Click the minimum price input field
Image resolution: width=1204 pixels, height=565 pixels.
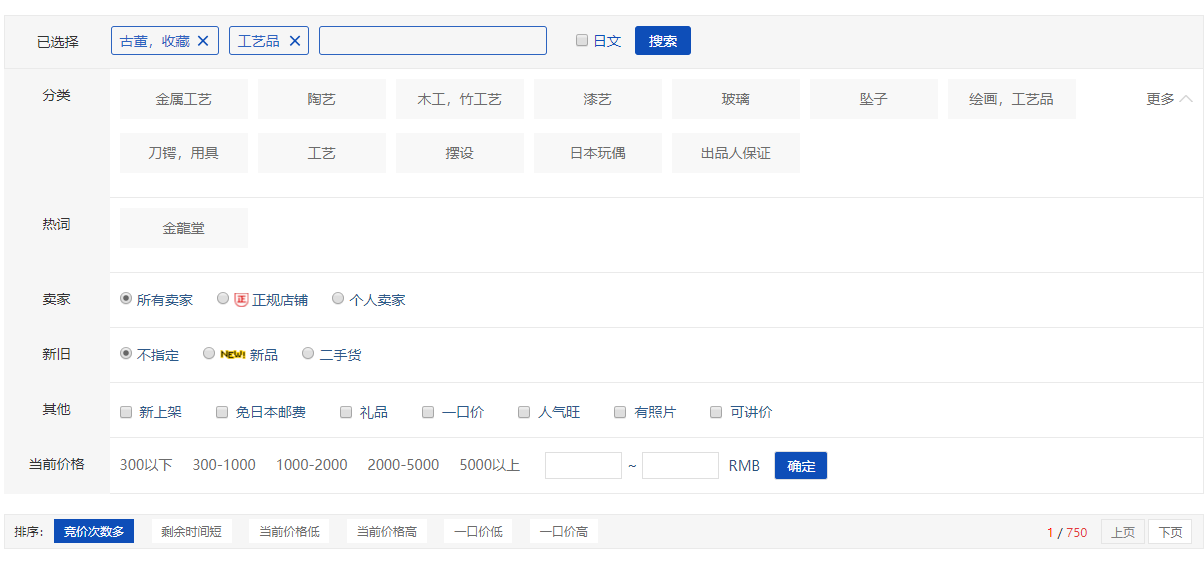point(583,465)
